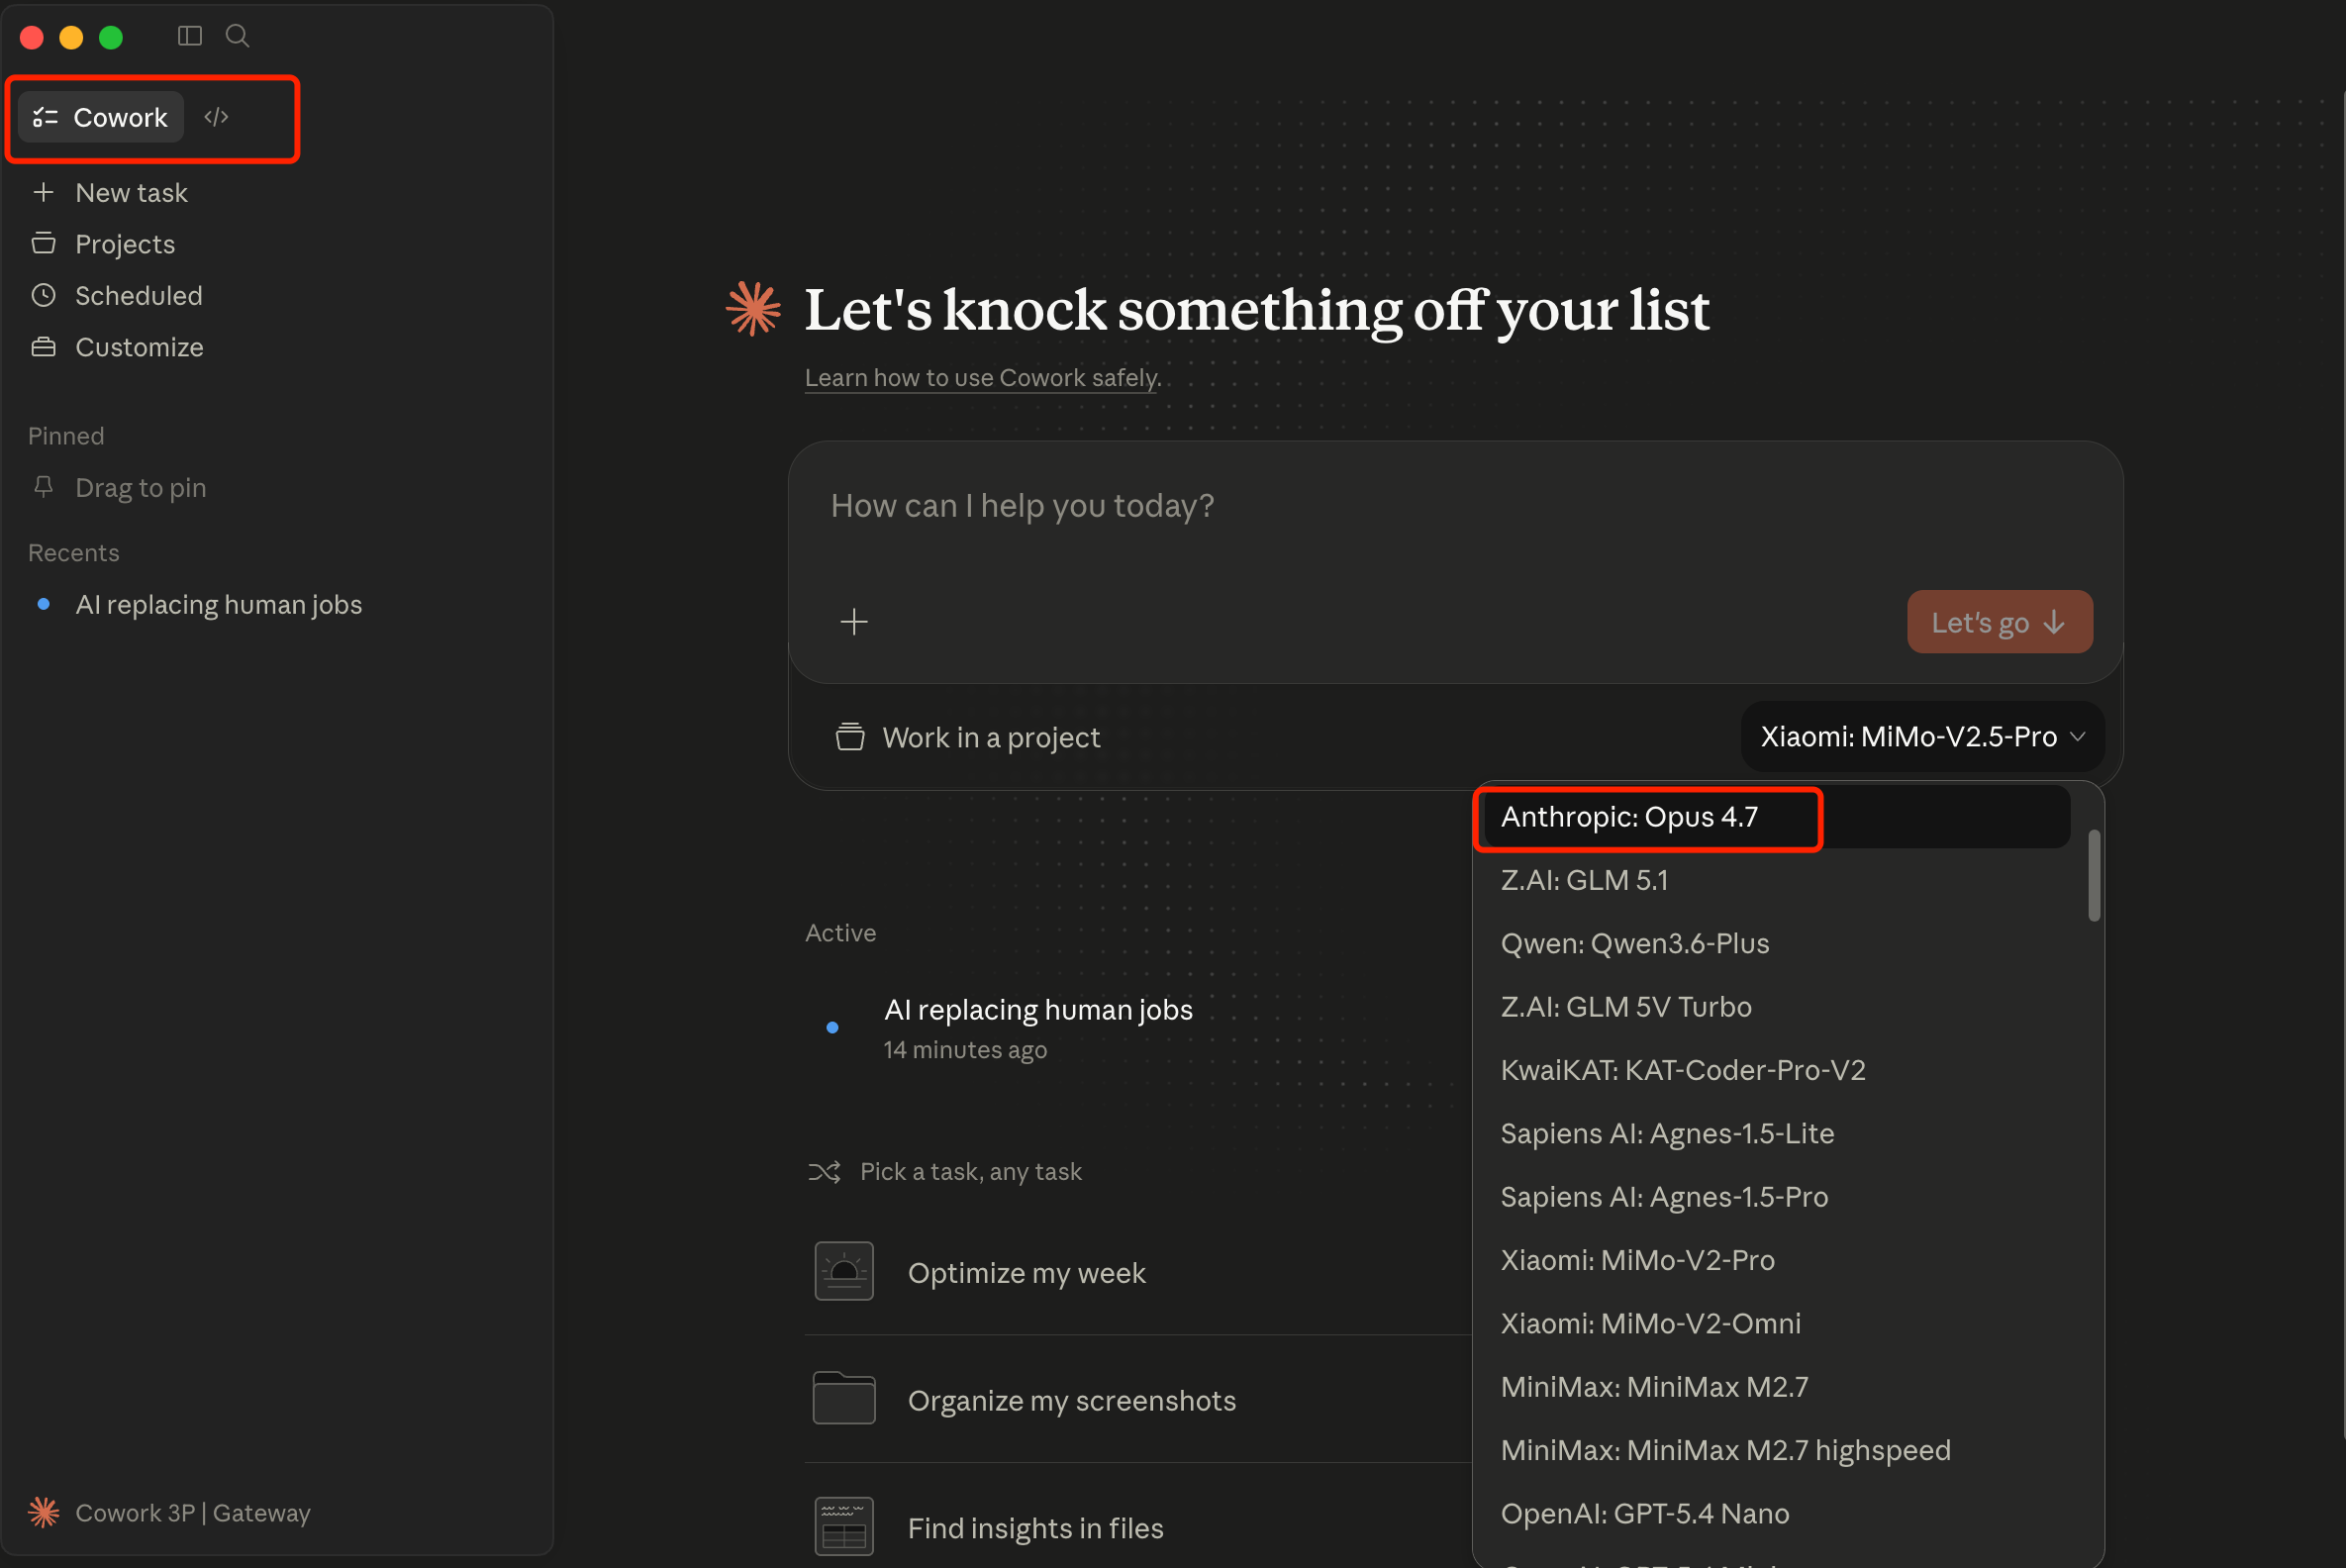Open recent task AI replacing human jobs in sidebar
The width and height of the screenshot is (2346, 1568).
tap(219, 604)
